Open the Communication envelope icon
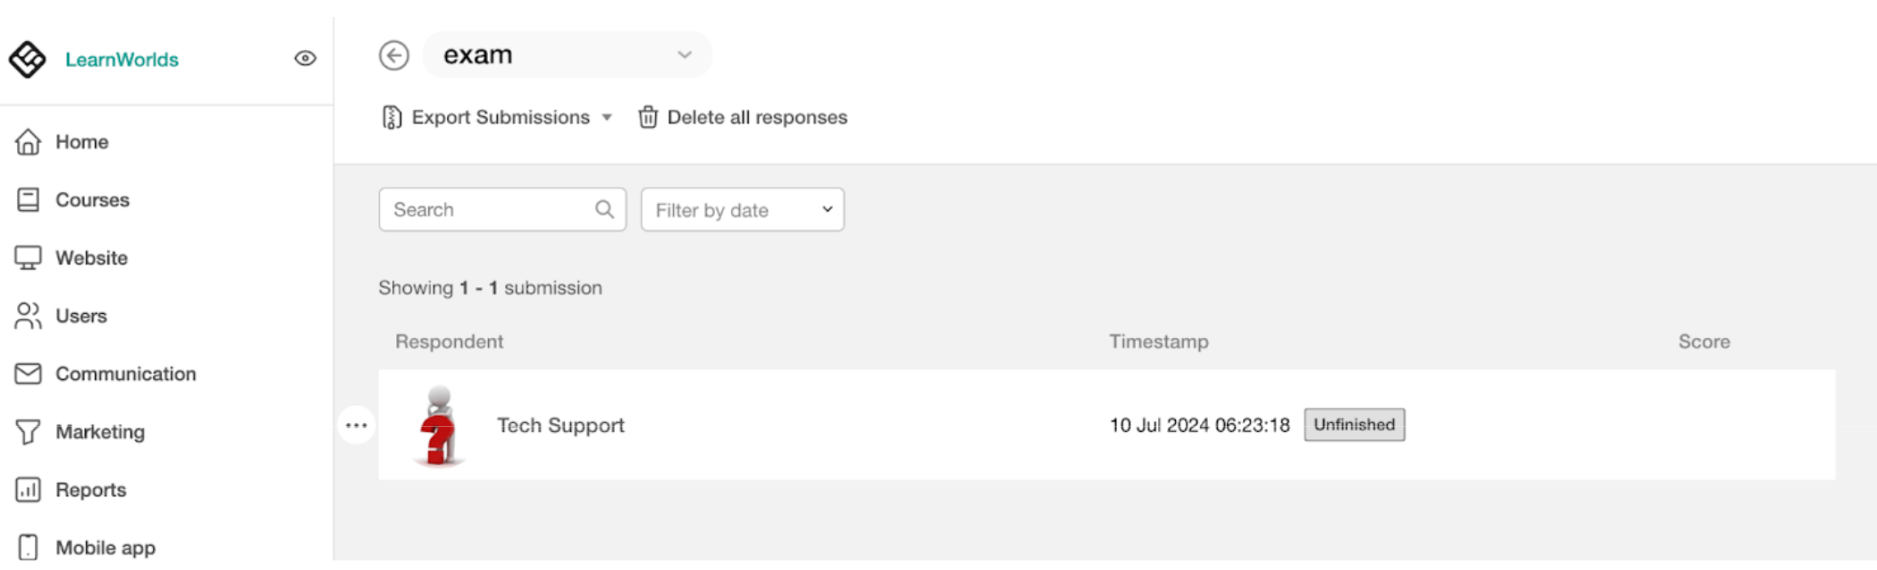This screenshot has height=570, width=1877. point(28,374)
